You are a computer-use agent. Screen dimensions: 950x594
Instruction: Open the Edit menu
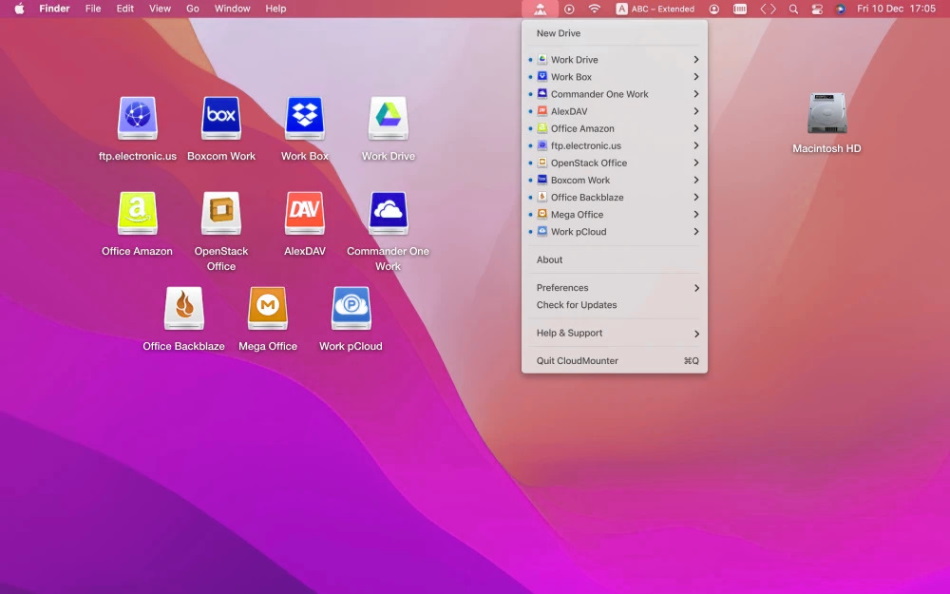pyautogui.click(x=125, y=8)
